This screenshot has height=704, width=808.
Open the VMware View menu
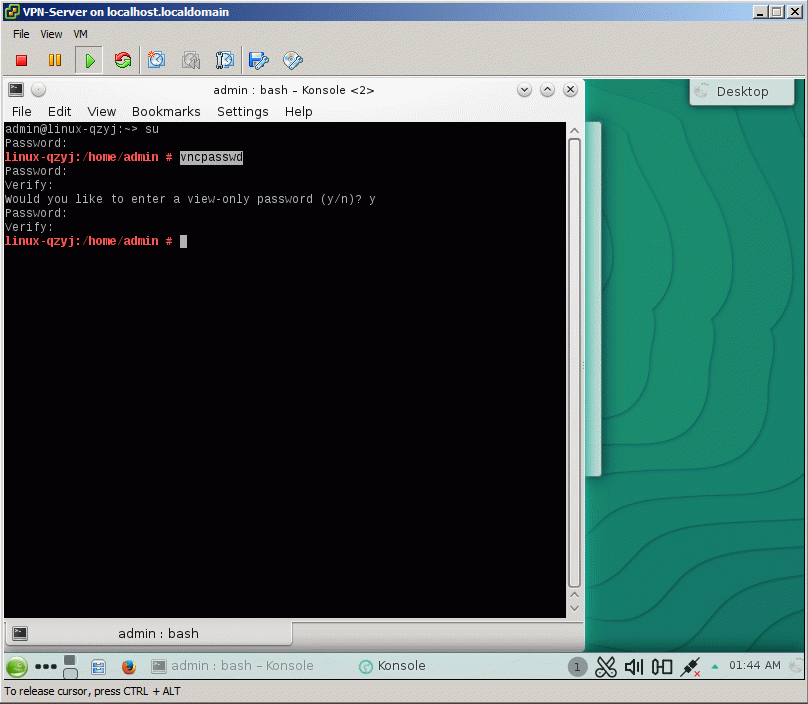(x=51, y=34)
